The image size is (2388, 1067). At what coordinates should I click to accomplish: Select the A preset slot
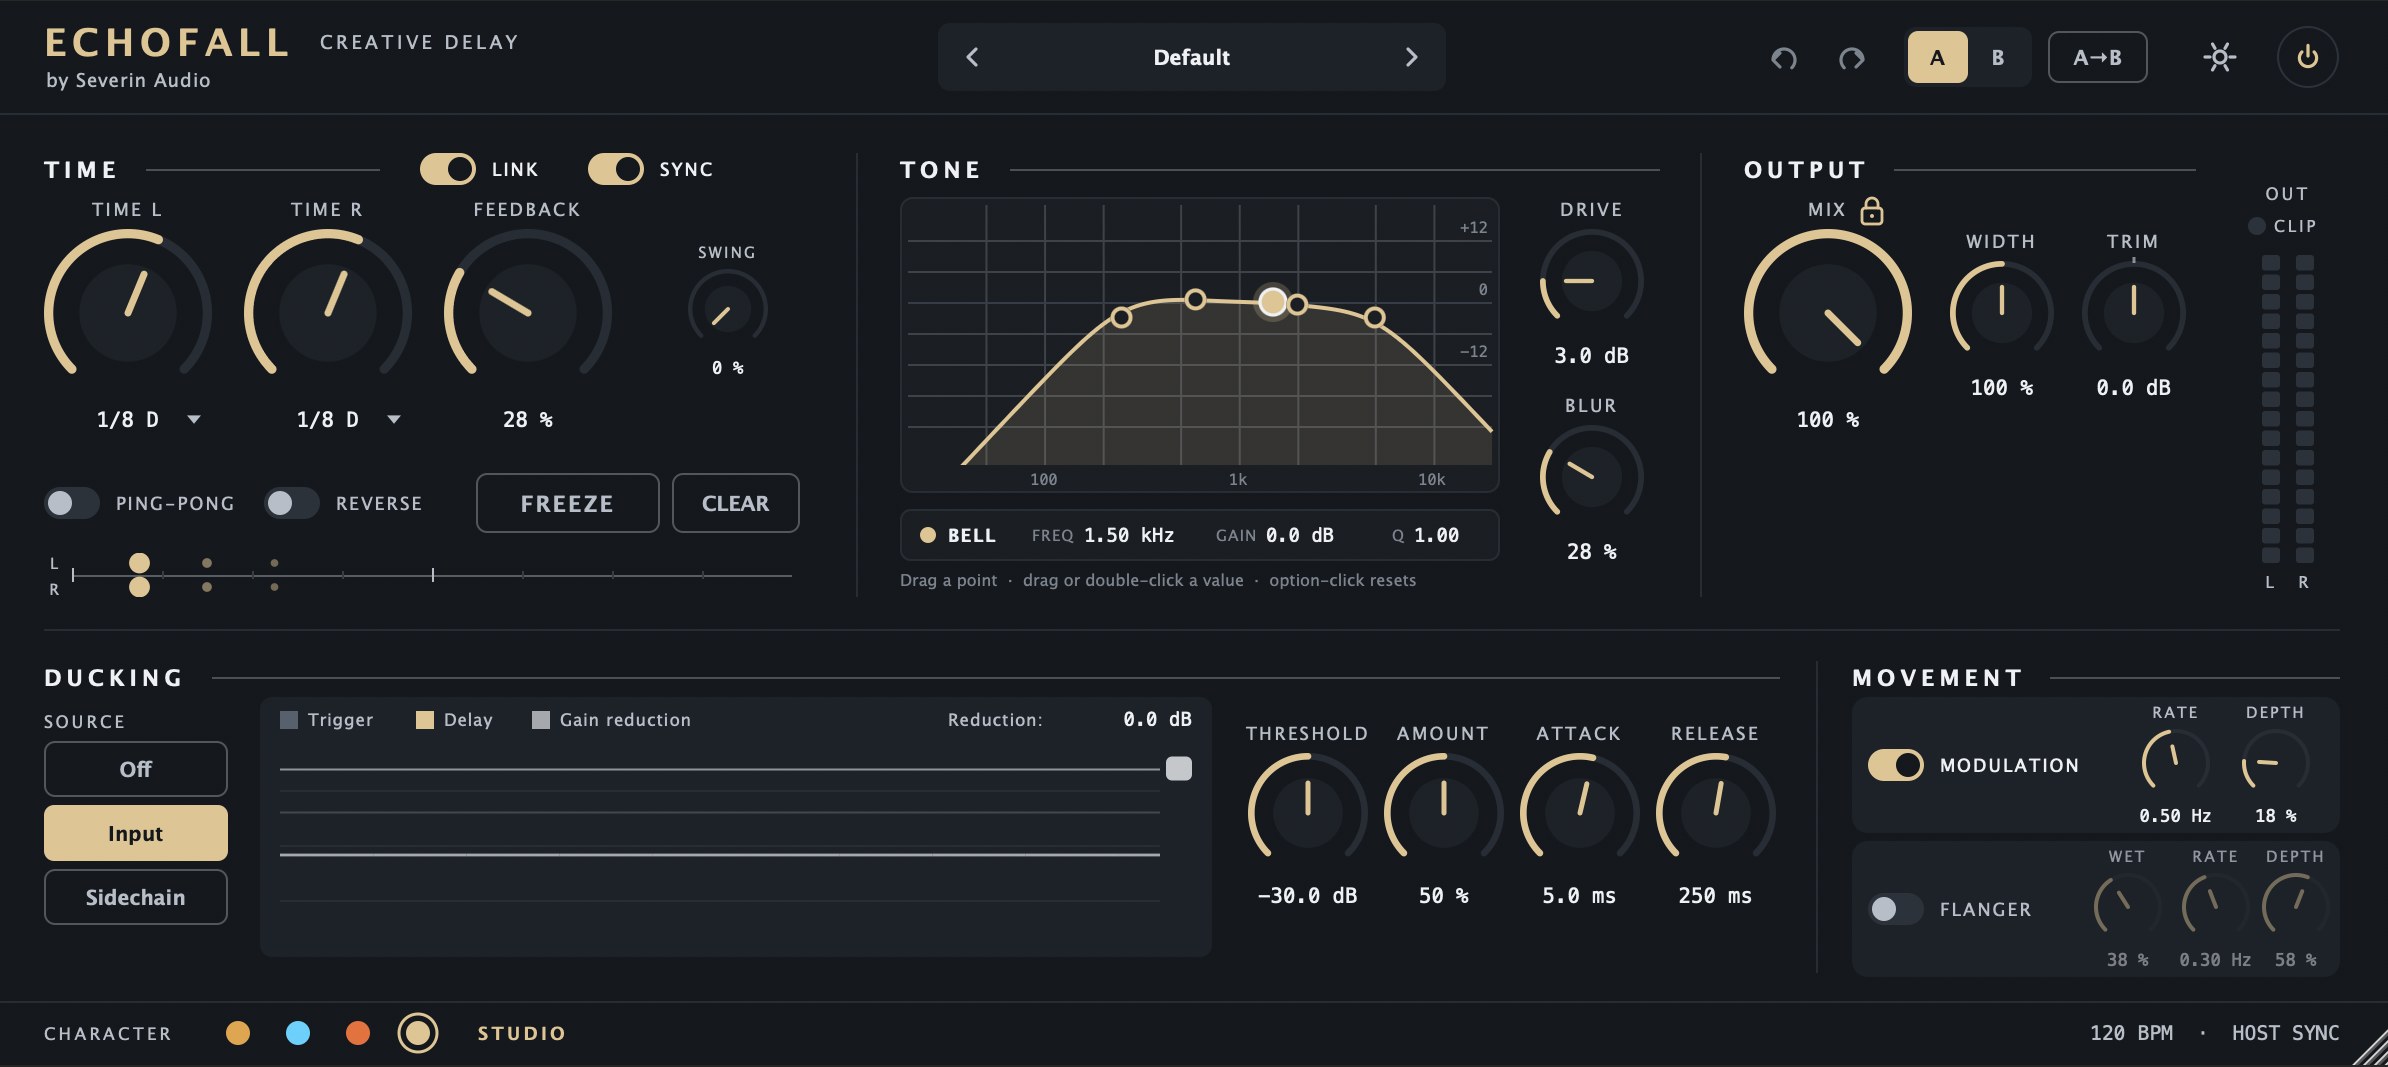[1937, 57]
